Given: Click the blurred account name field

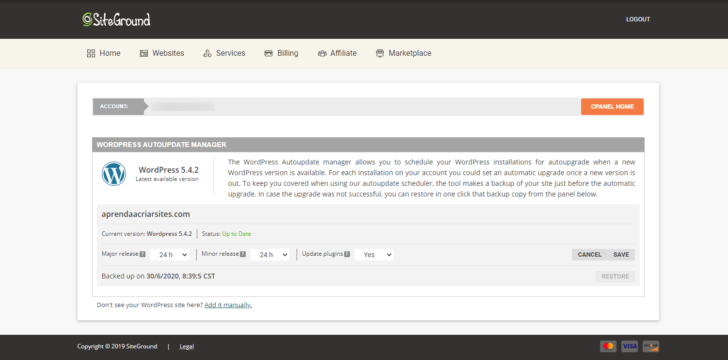Looking at the screenshot, I should [182, 106].
